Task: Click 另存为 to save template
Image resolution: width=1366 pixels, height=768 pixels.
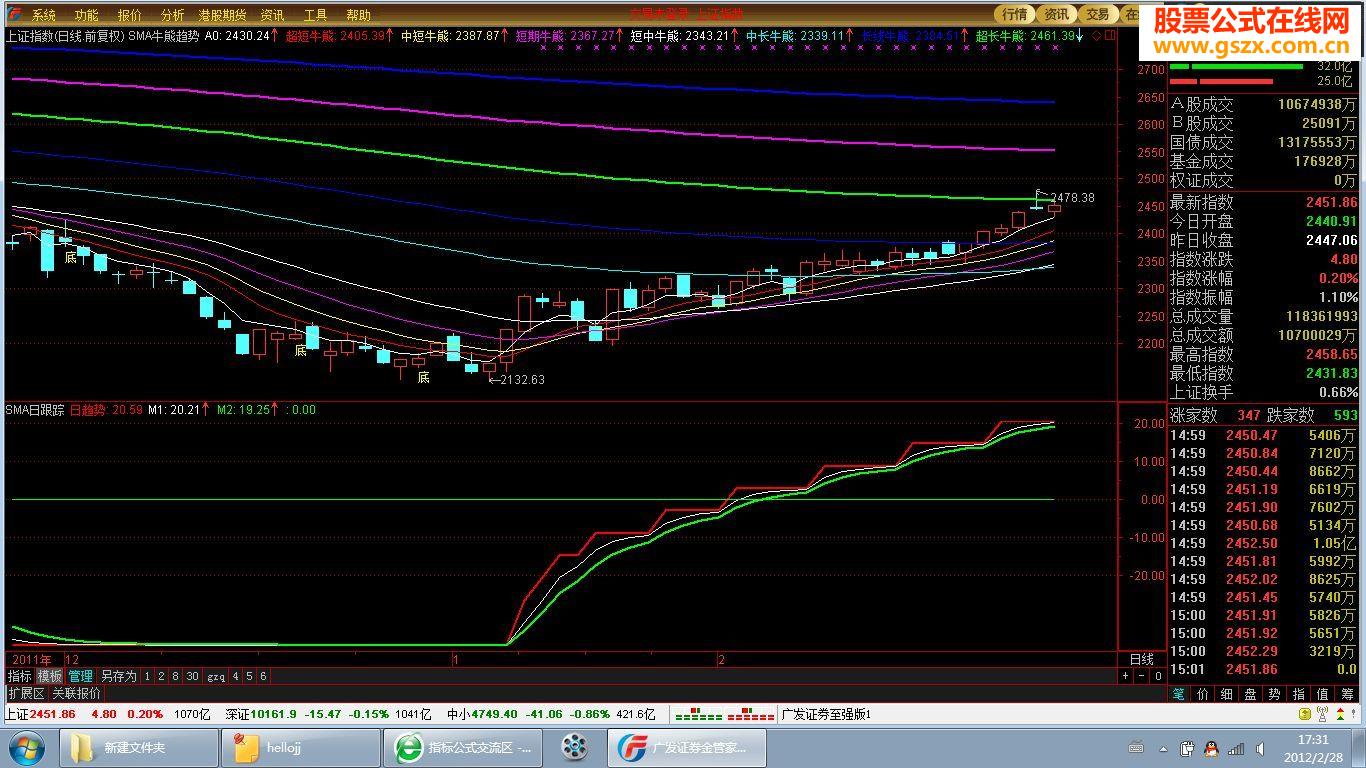Action: (x=118, y=677)
